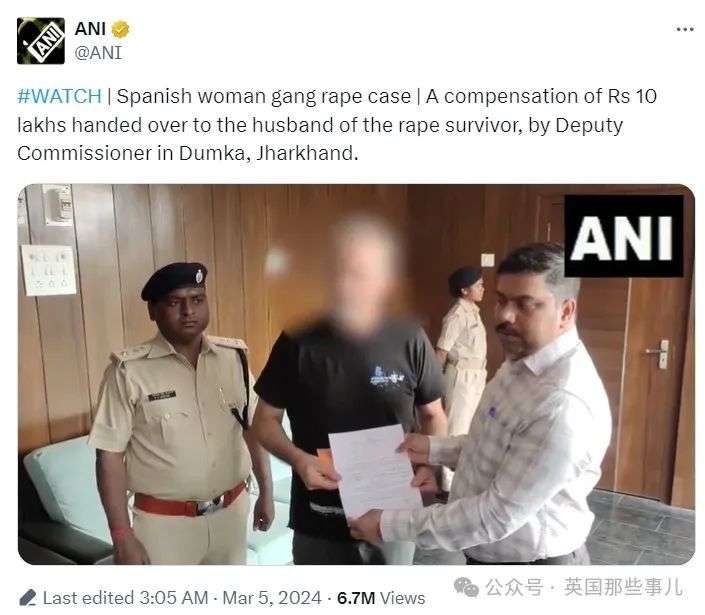
Task: Open the @ANI handle link
Action: click(x=98, y=53)
